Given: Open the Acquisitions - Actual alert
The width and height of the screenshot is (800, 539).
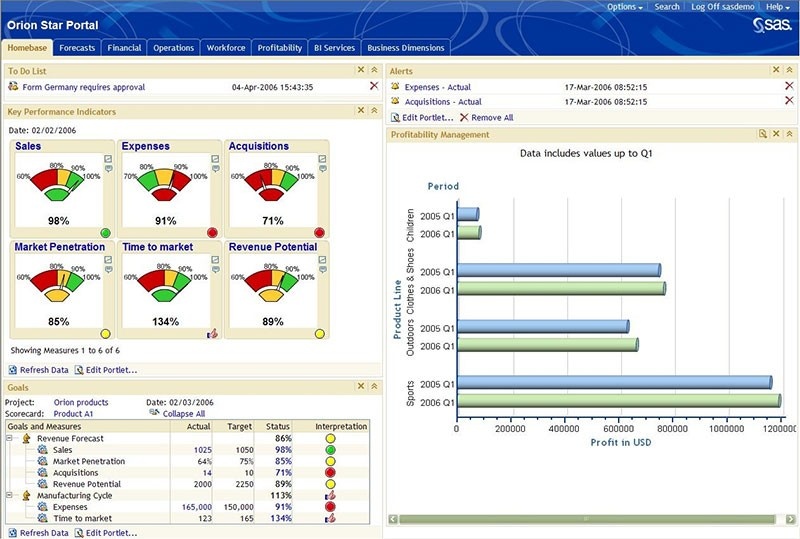Looking at the screenshot, I should click(443, 102).
